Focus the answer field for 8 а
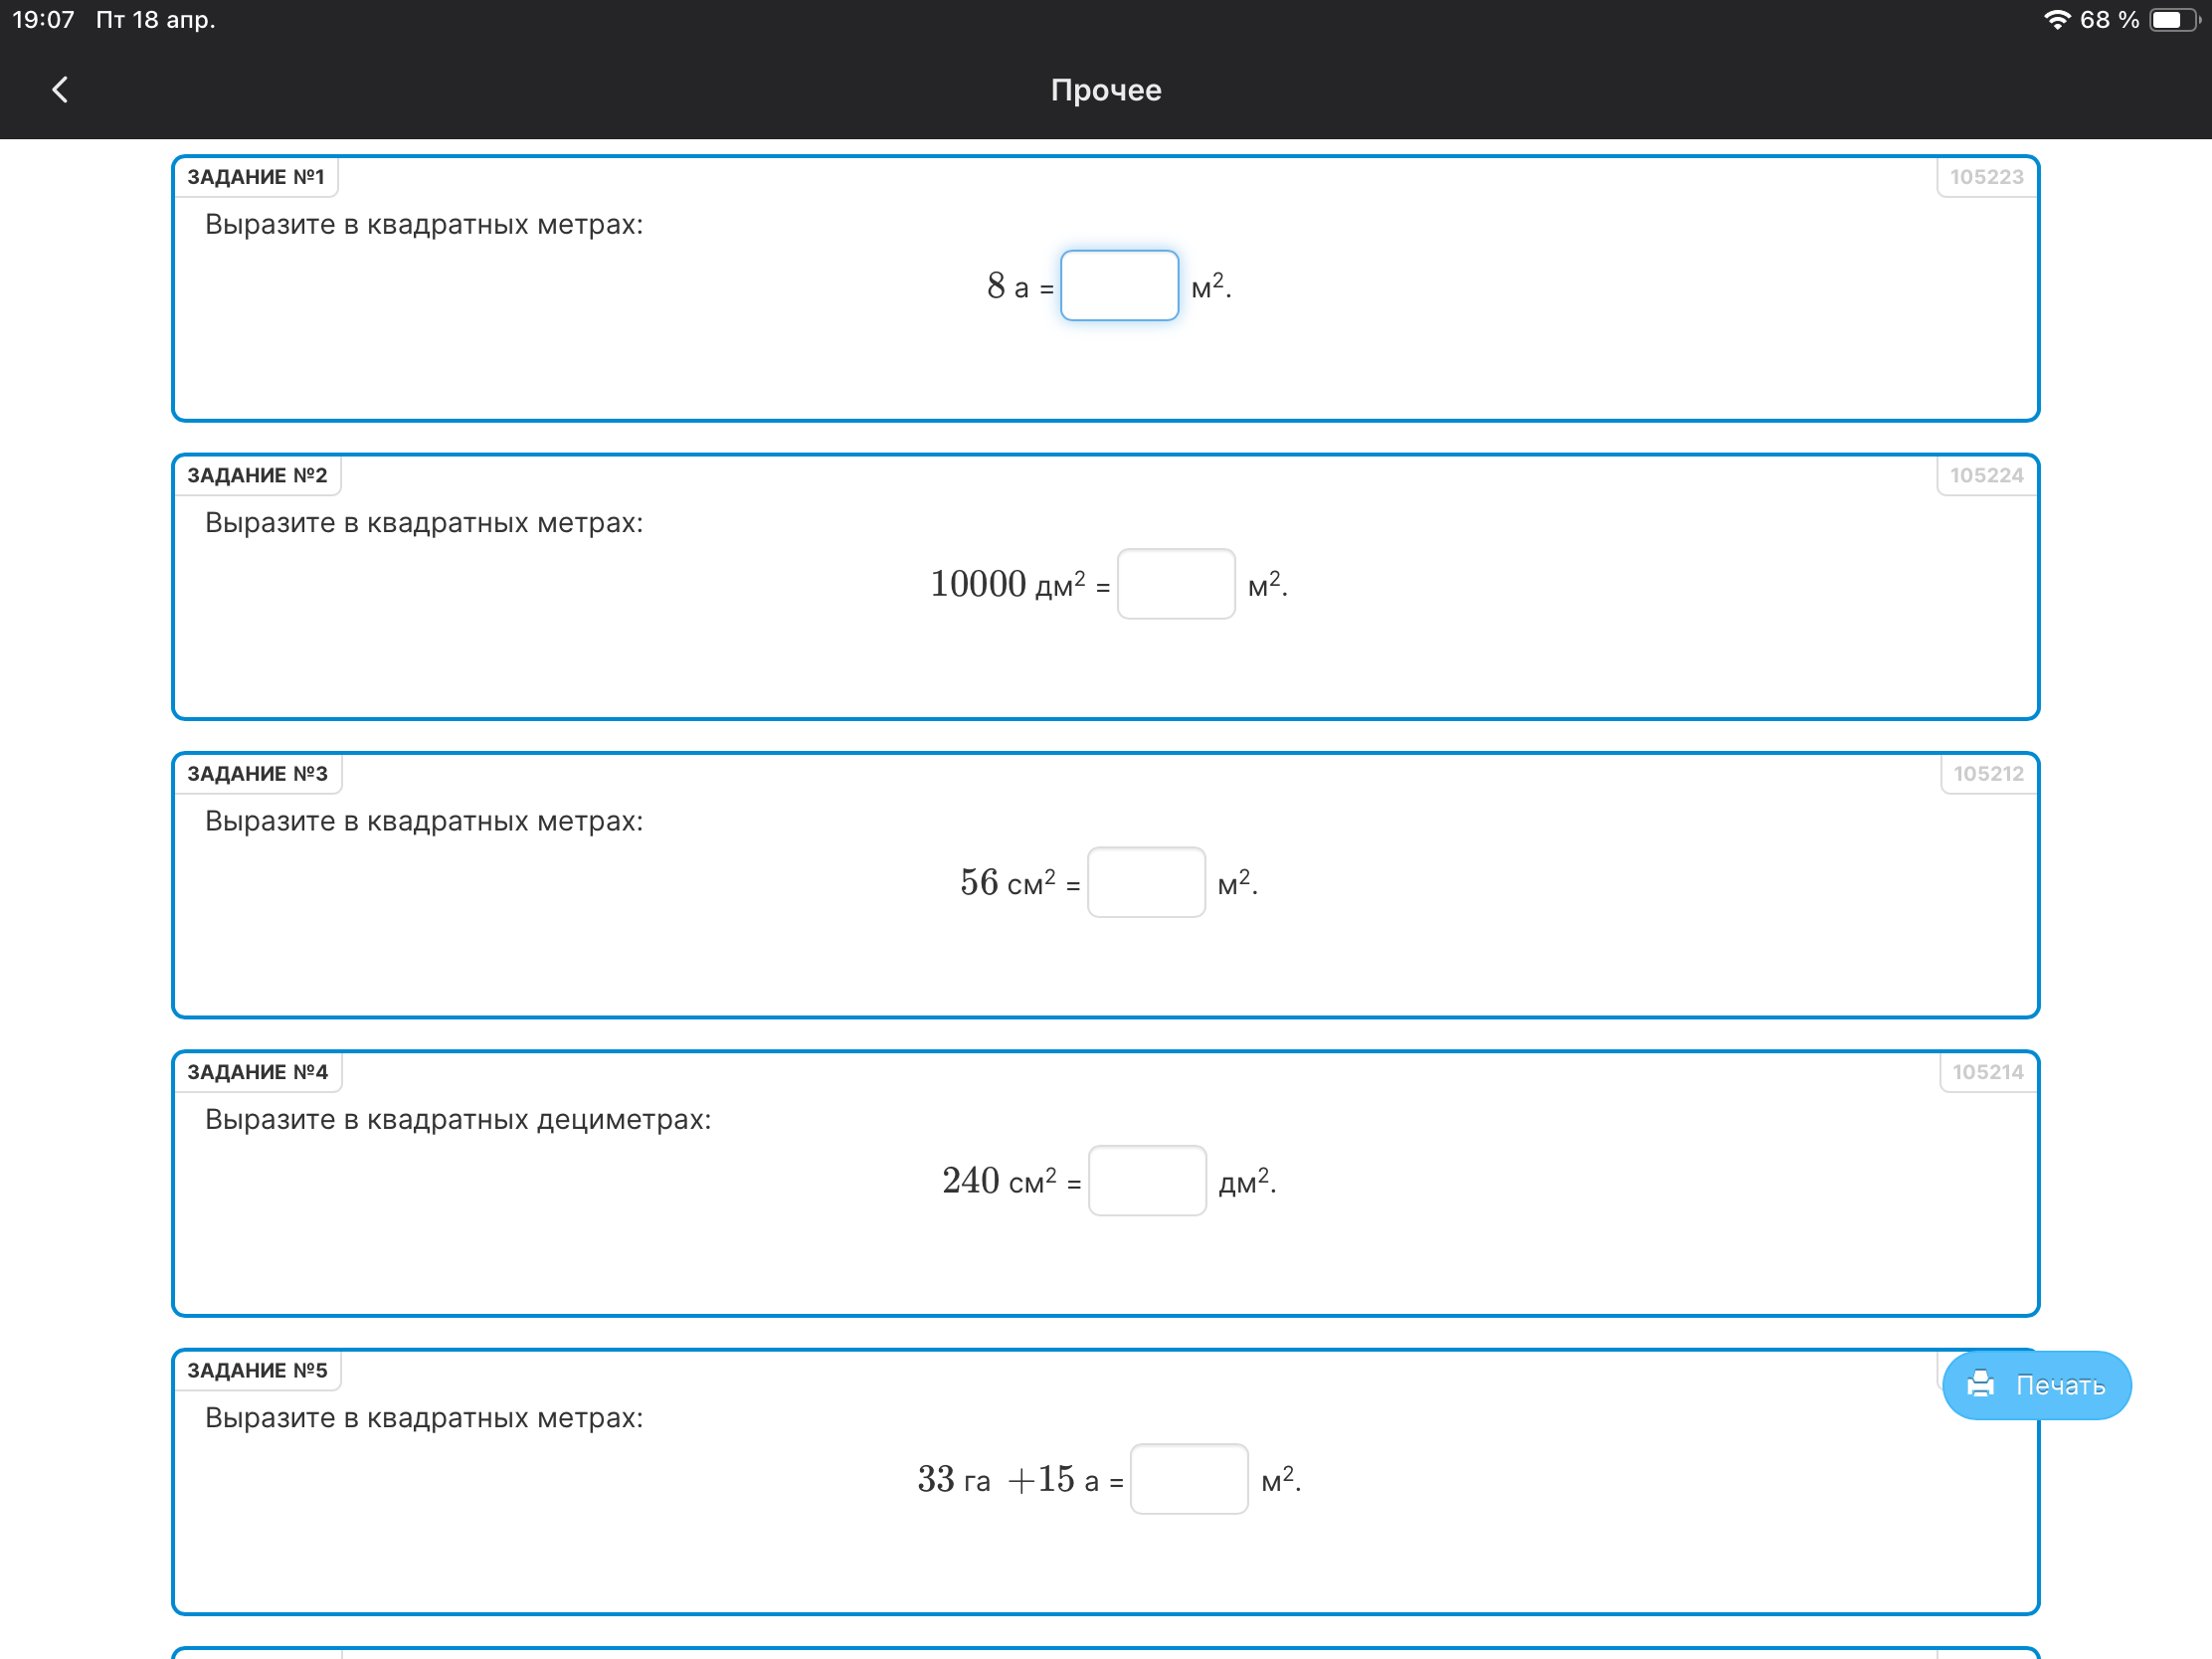 (1119, 286)
